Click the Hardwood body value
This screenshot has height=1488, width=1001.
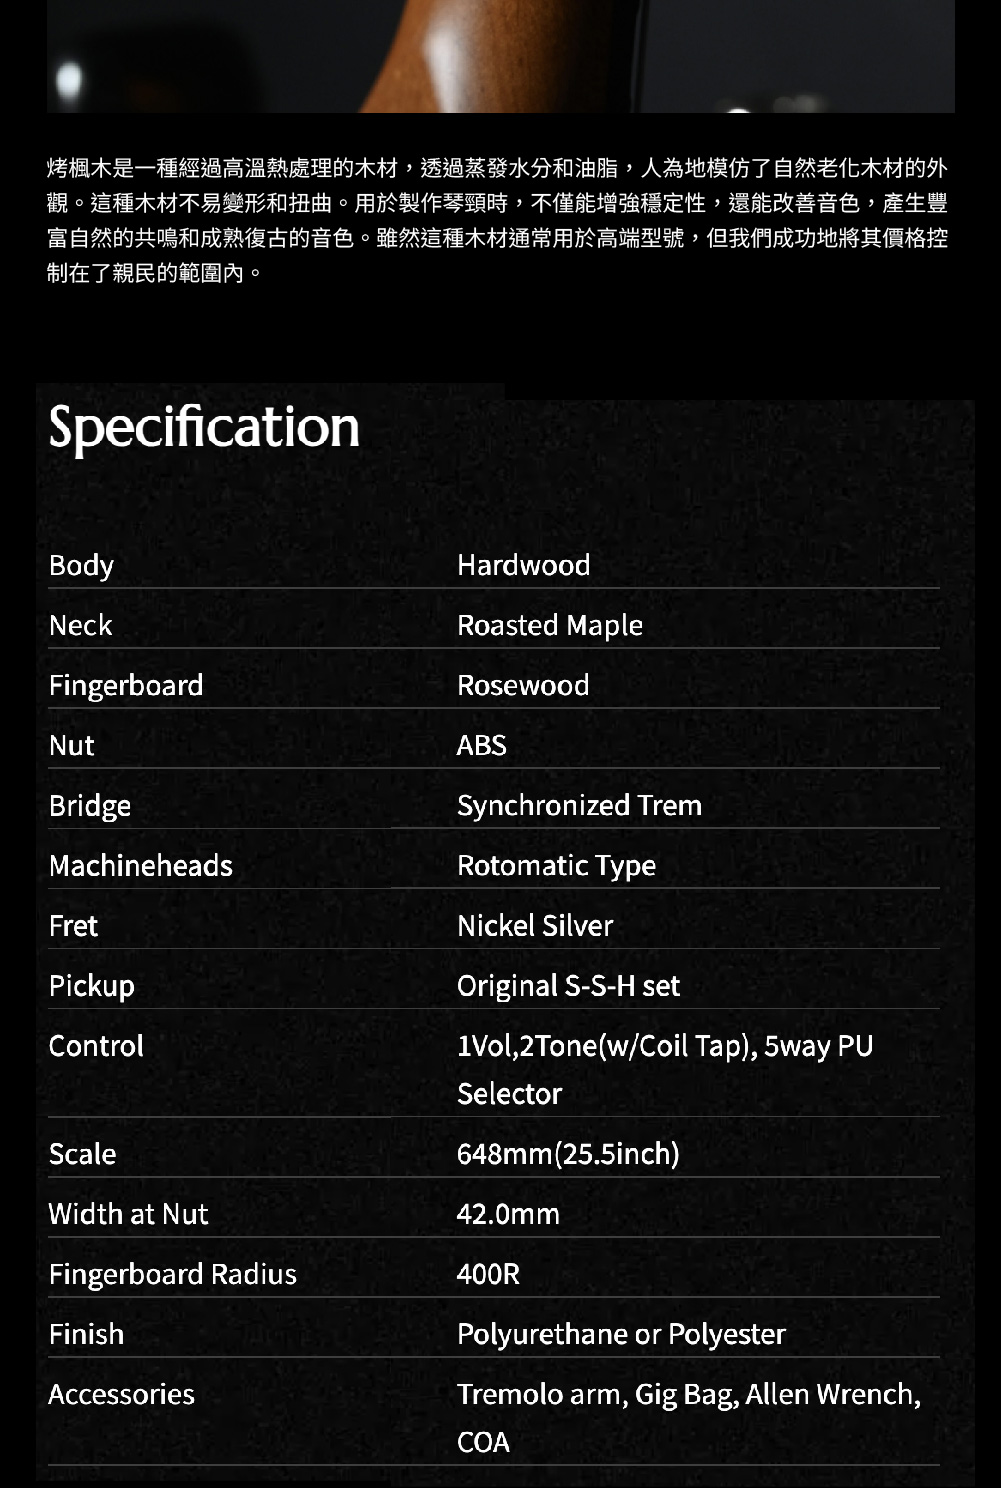(x=523, y=565)
